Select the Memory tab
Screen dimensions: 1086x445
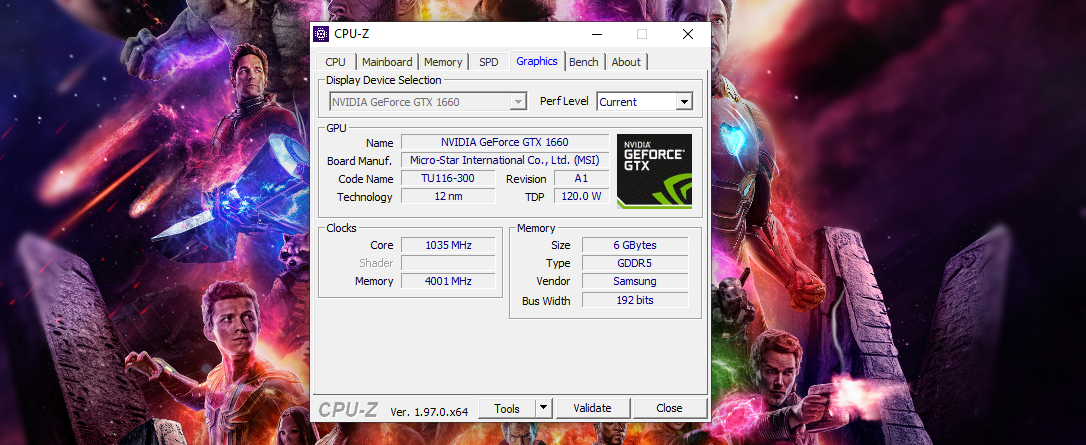coord(443,62)
